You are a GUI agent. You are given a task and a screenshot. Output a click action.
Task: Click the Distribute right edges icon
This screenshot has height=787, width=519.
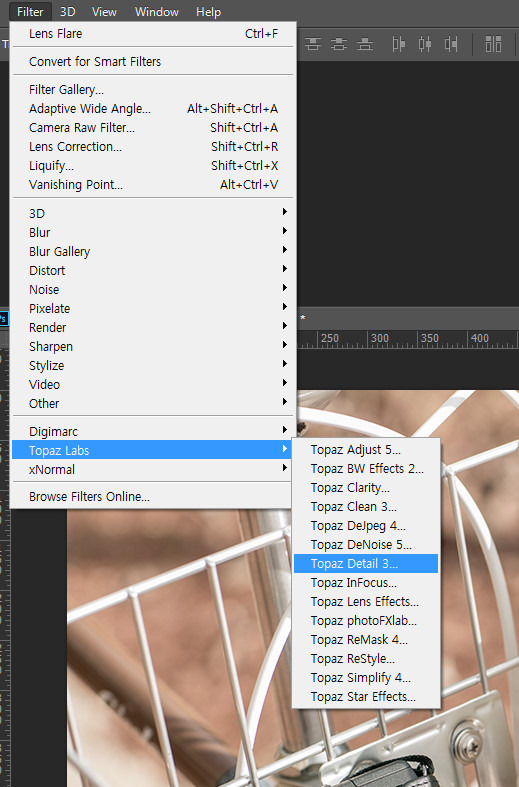[x=451, y=44]
